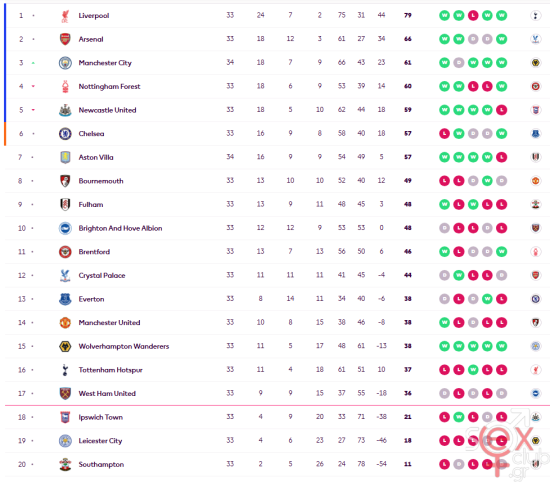Screen dimensions: 550x482
Task: Click the Southampton club crest
Action: point(65,464)
